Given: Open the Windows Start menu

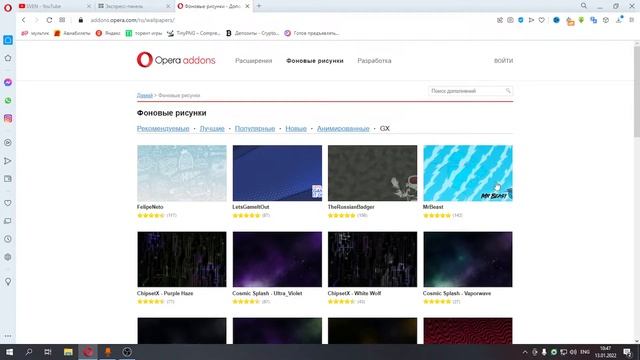Looking at the screenshot, I should [9, 352].
